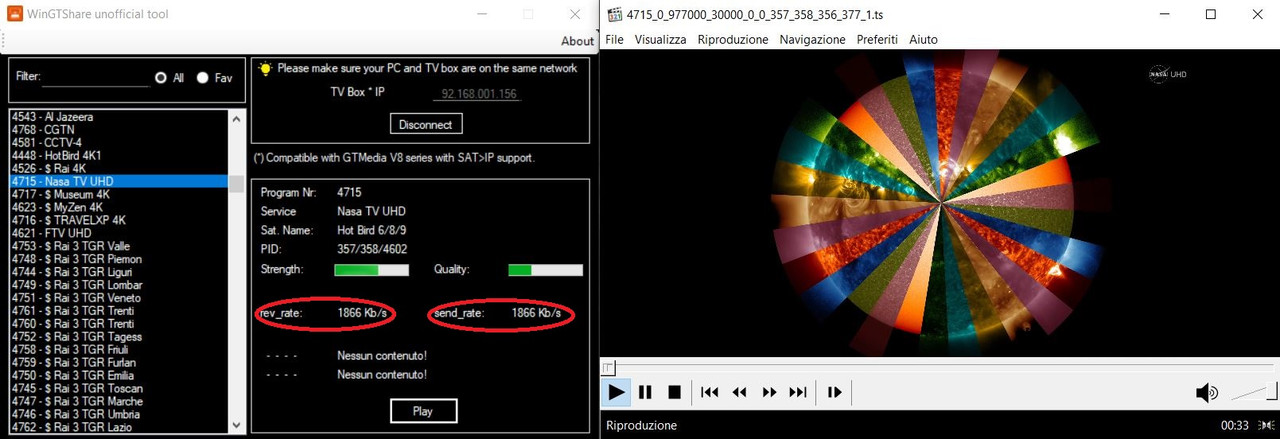The height and width of the screenshot is (439, 1280).
Task: Select channel 4746 - $ Rai 3 TGR Umbria
Action: click(119, 414)
